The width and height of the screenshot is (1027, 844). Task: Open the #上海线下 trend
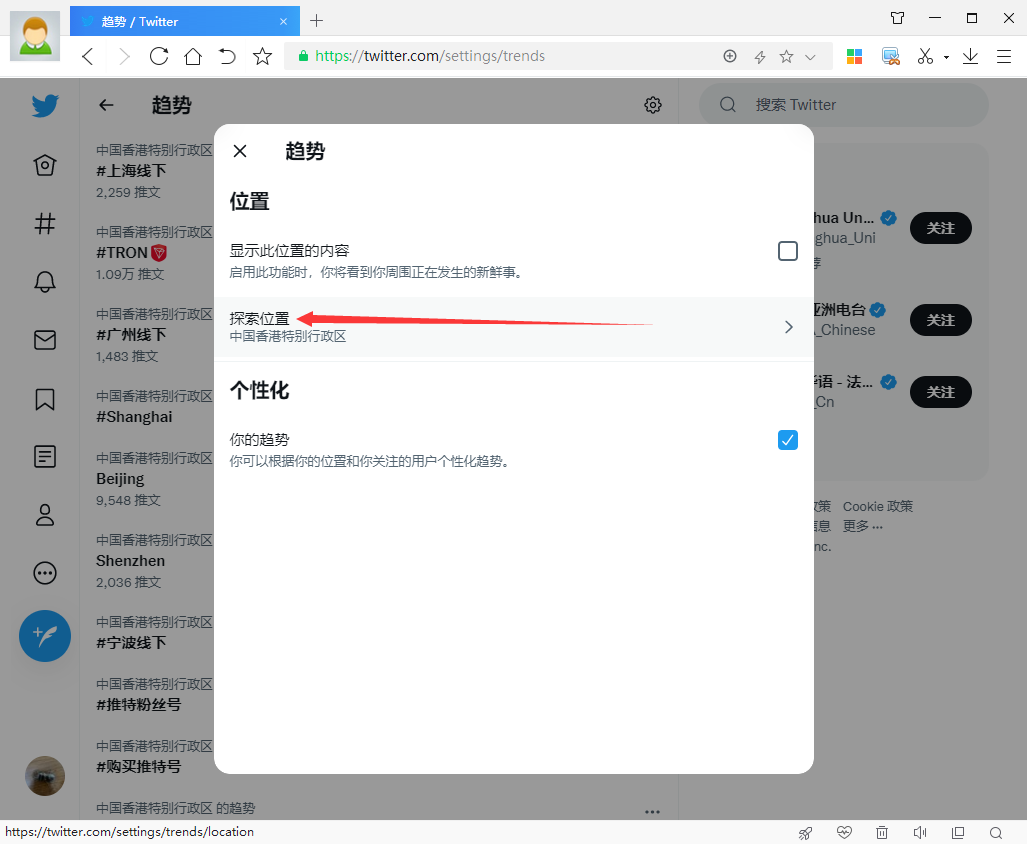point(131,171)
